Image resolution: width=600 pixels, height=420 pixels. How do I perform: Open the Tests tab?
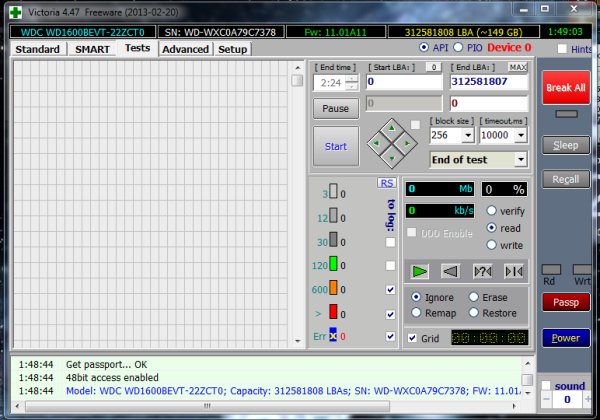(137, 48)
